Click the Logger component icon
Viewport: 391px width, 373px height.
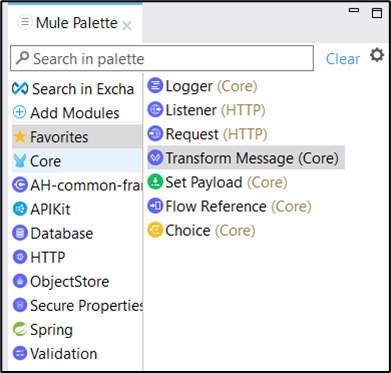155,86
